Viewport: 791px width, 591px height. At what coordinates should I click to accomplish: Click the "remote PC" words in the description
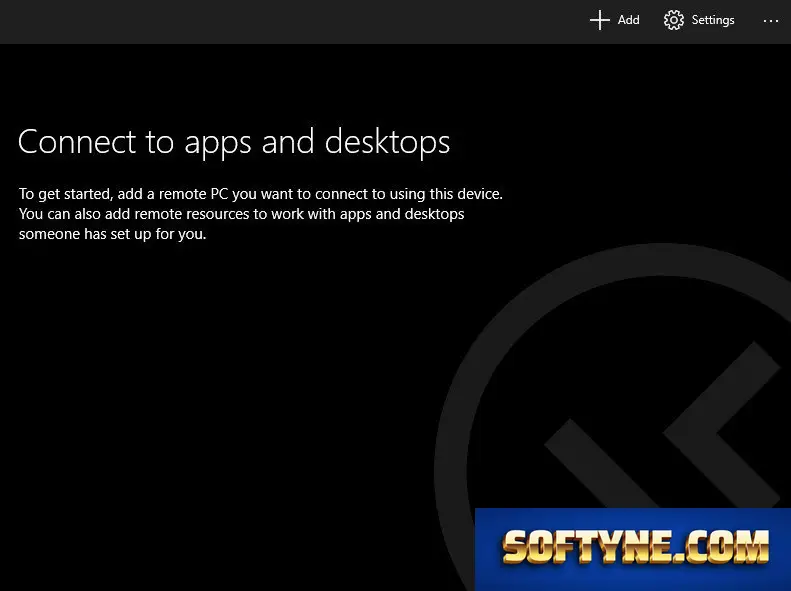194,194
